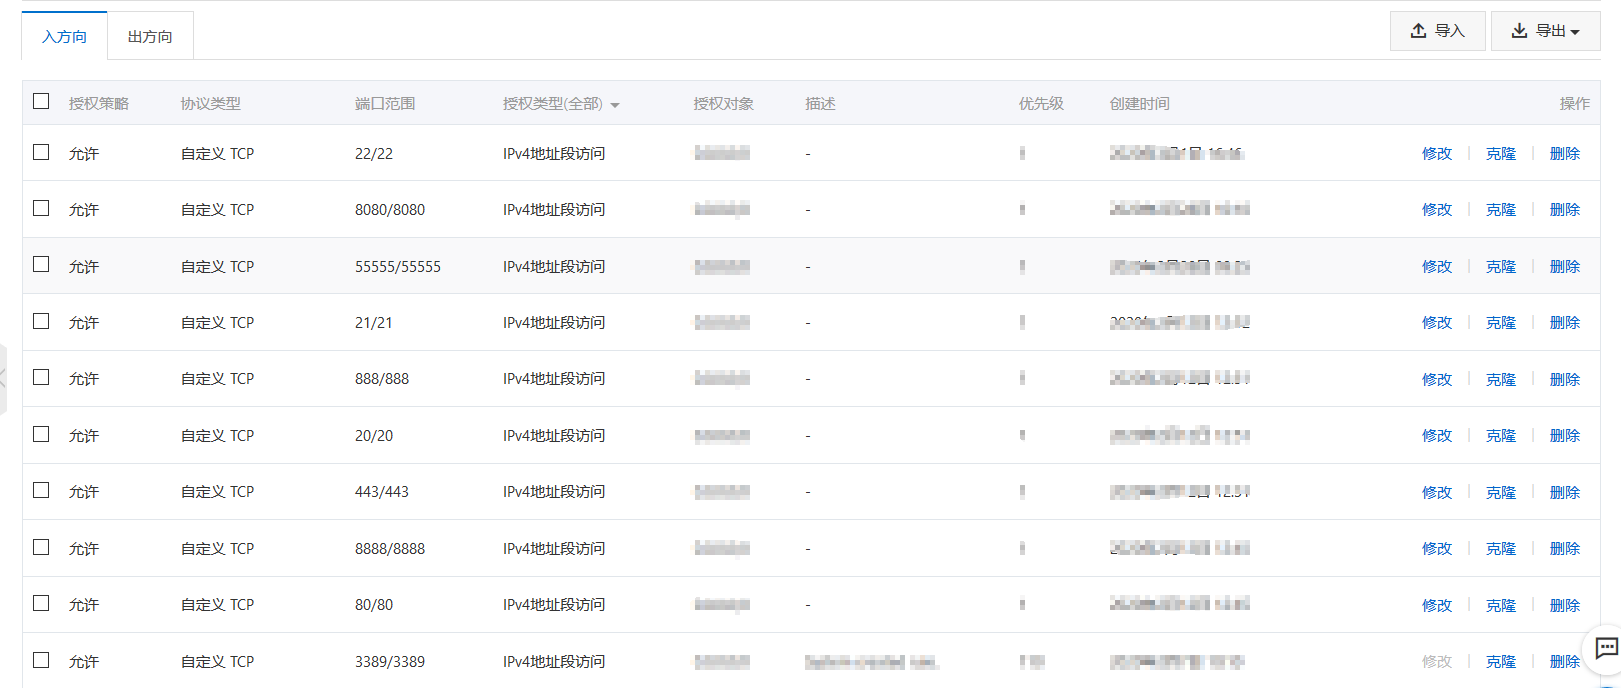Delete the 8888/8888 port rule
Screen dimensions: 1621x688
click(1564, 549)
